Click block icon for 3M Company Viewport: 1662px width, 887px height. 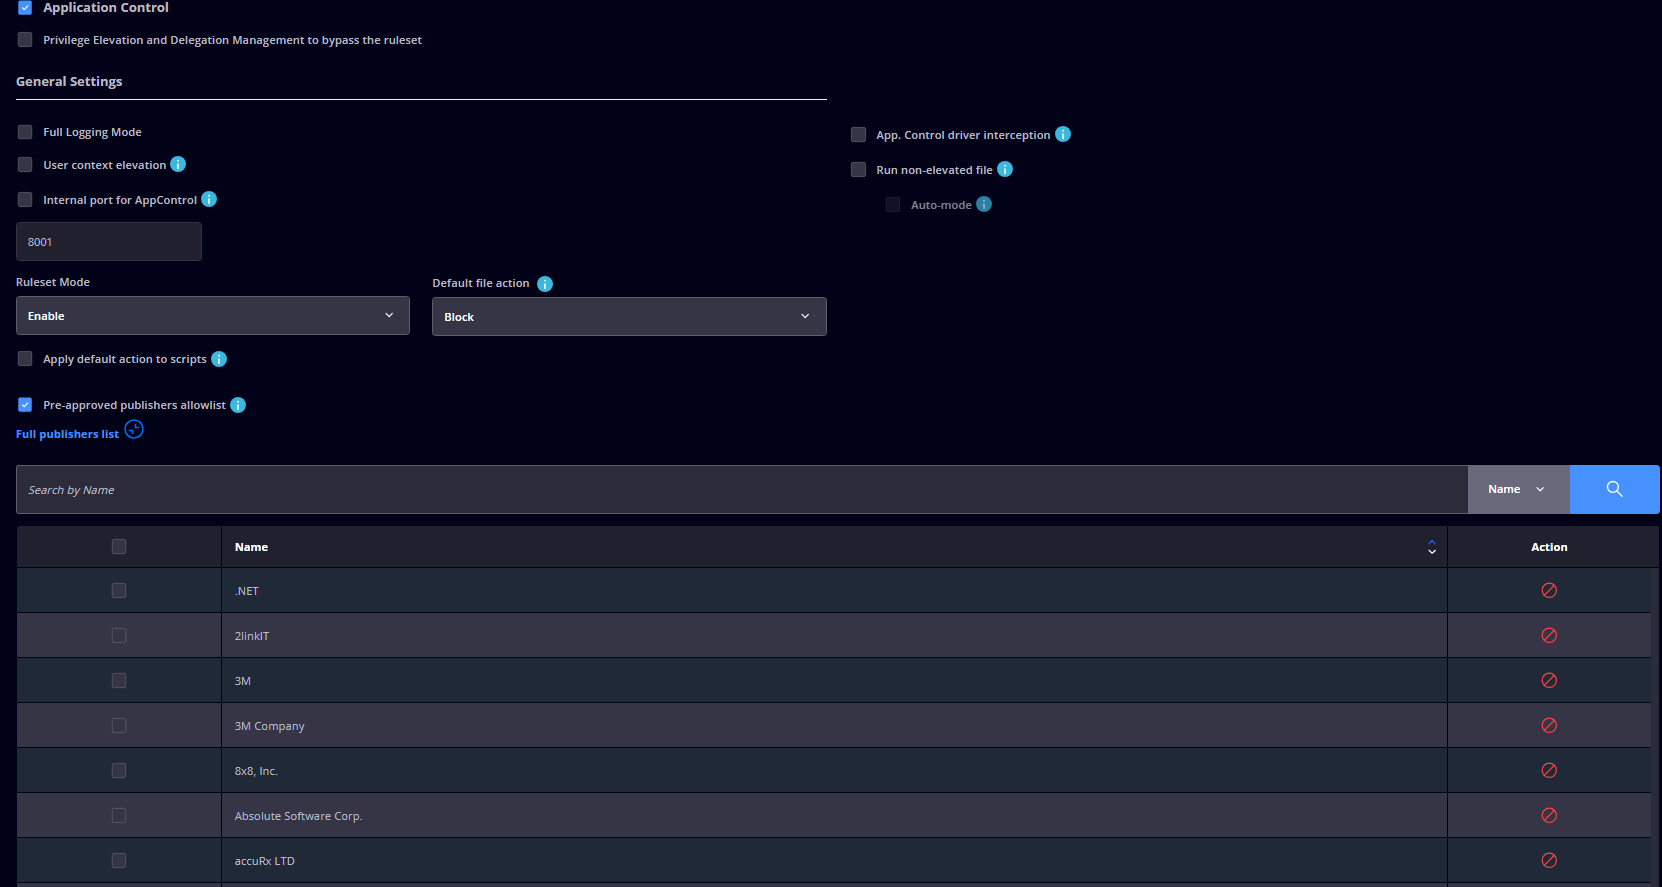pos(1549,725)
